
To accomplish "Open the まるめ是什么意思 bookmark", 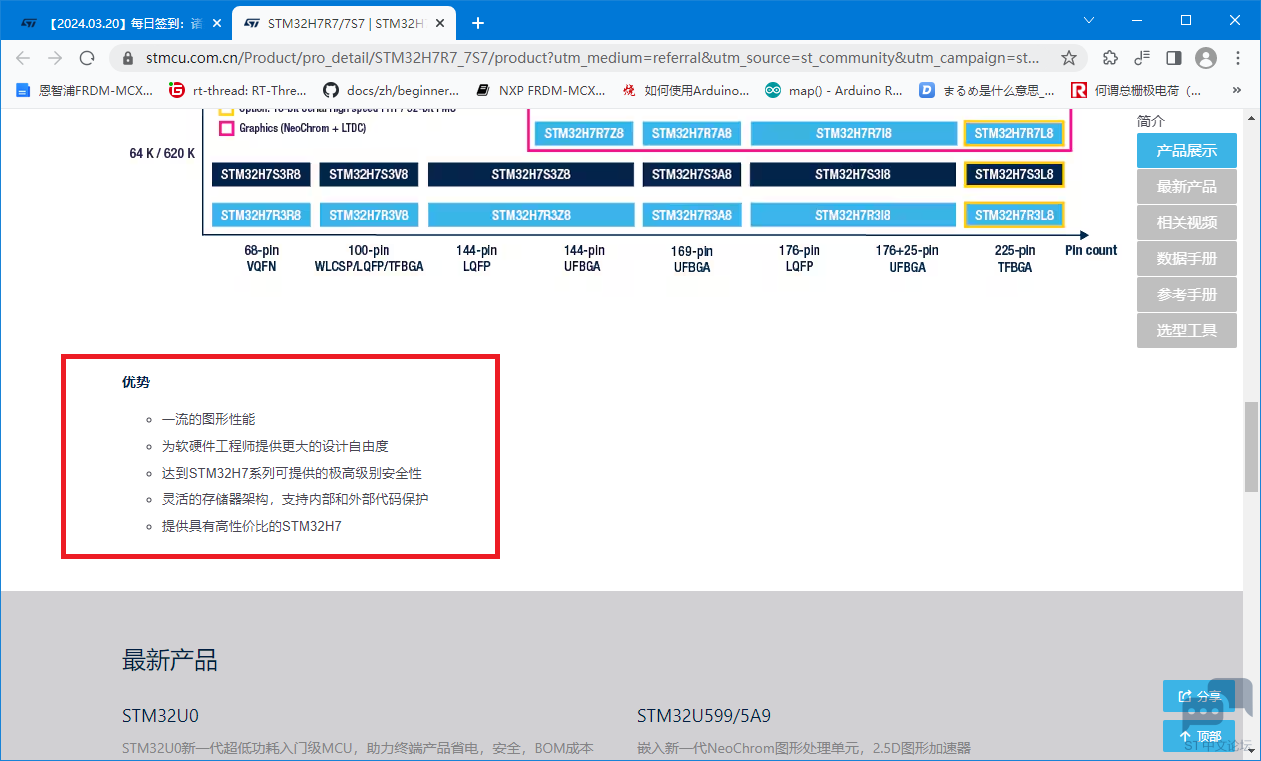I will tap(988, 90).
